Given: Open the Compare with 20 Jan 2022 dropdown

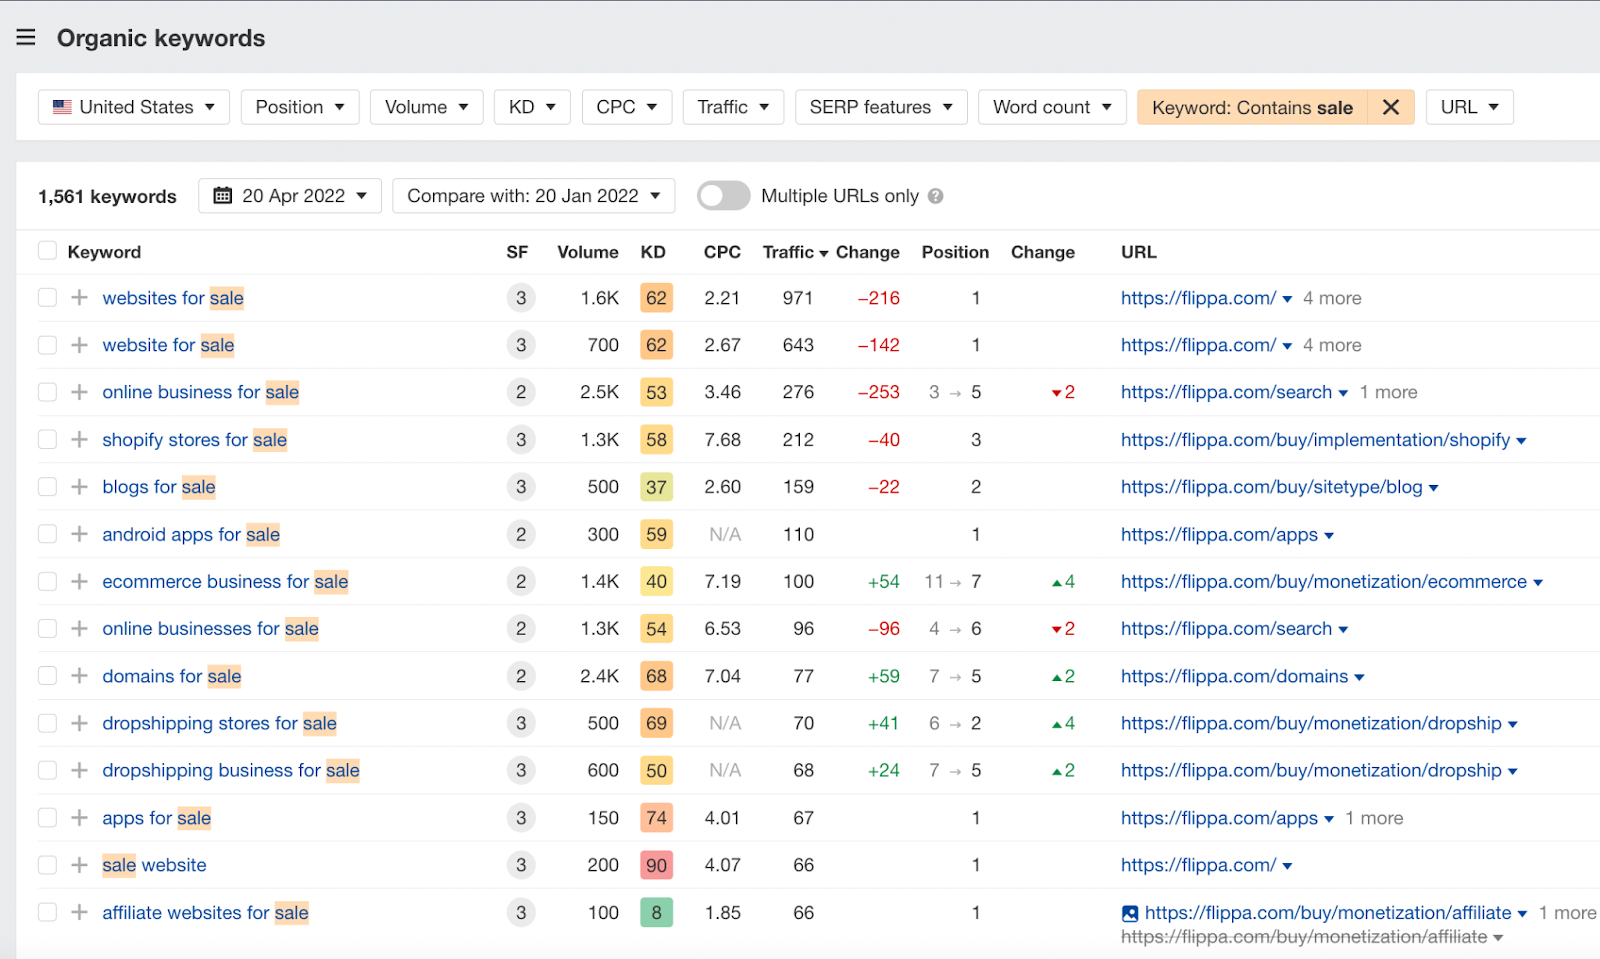Looking at the screenshot, I should [534, 196].
